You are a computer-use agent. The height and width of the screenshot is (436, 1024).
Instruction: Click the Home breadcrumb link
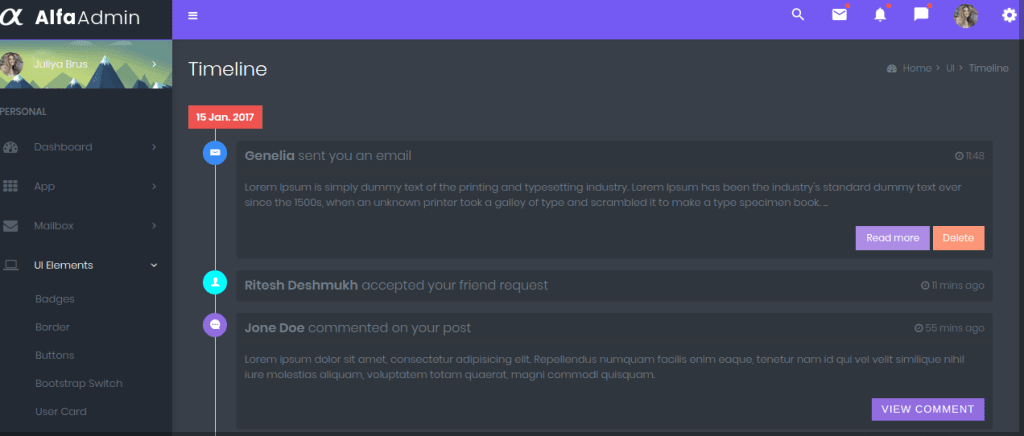point(916,68)
